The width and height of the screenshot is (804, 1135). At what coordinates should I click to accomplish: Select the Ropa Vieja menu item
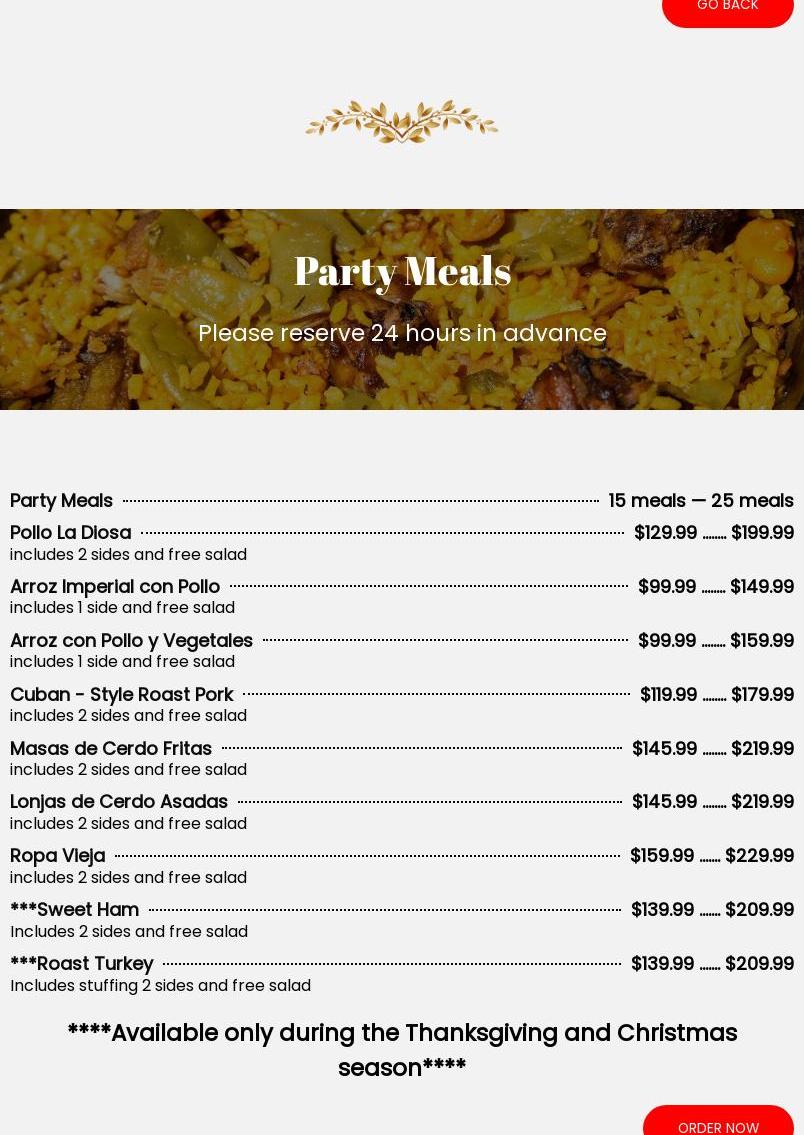point(58,856)
